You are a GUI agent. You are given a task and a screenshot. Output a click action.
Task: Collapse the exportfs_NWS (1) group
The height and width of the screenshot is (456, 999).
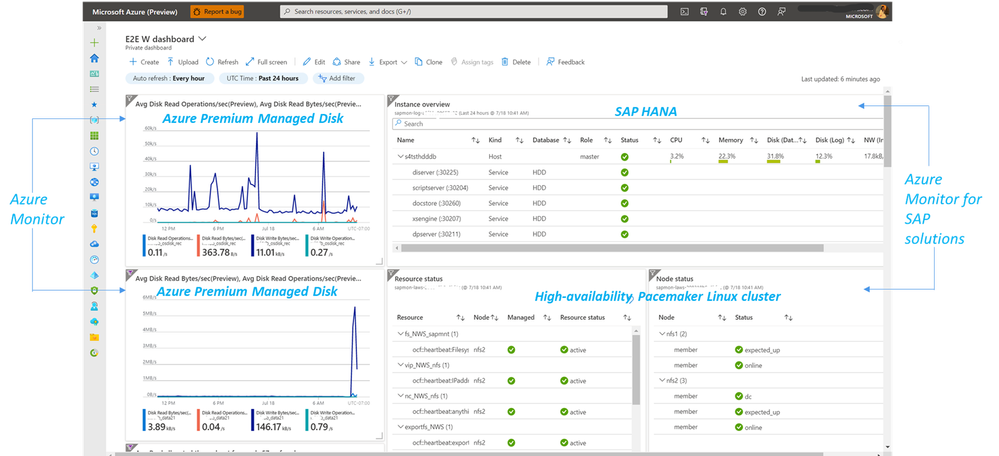click(x=400, y=427)
